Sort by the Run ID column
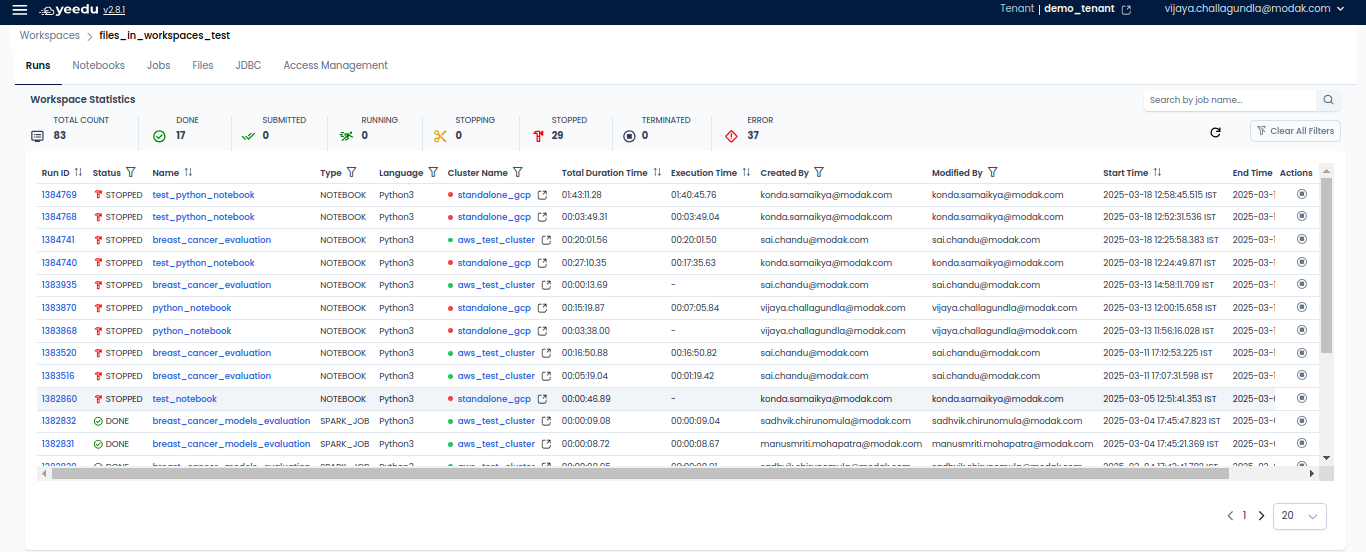Screen dimensions: 1366x552 78,173
